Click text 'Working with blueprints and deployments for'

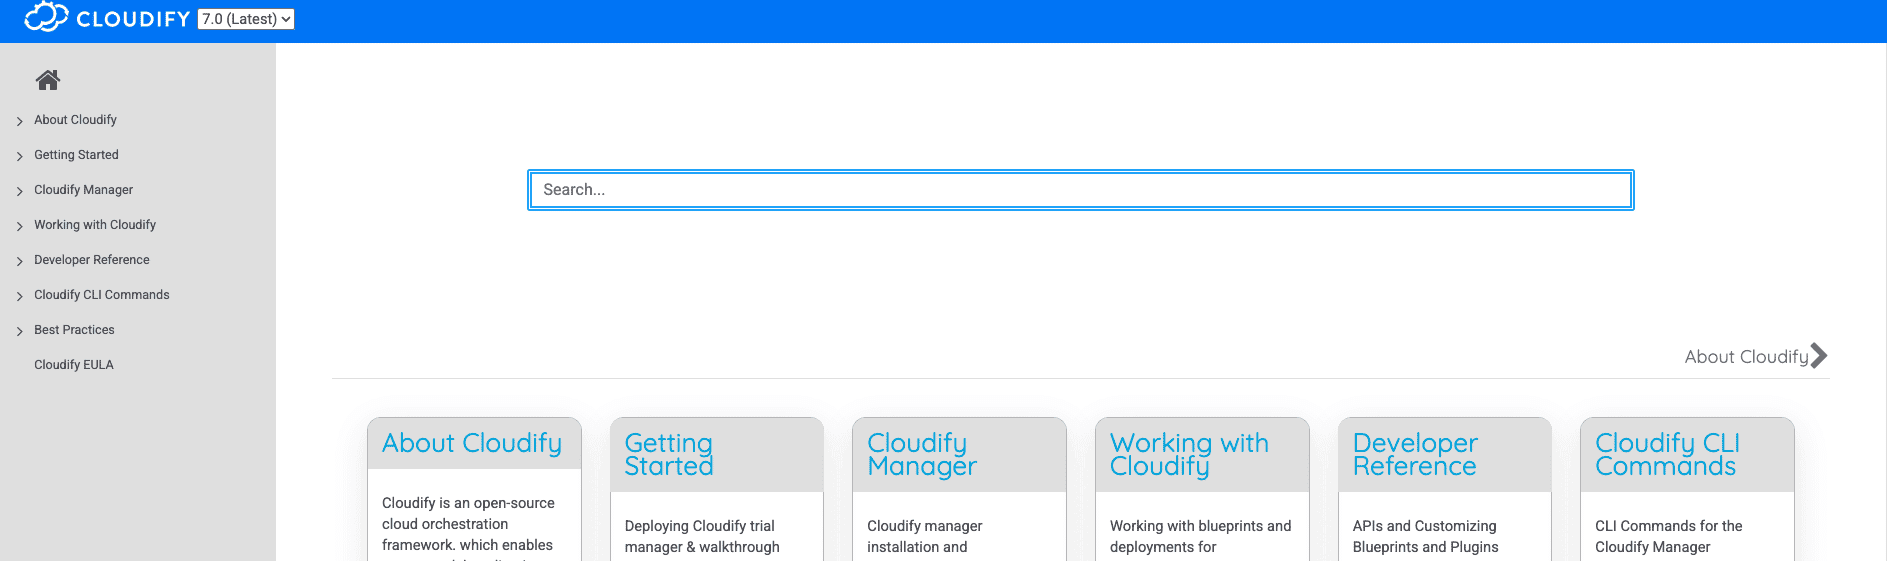1201,537
